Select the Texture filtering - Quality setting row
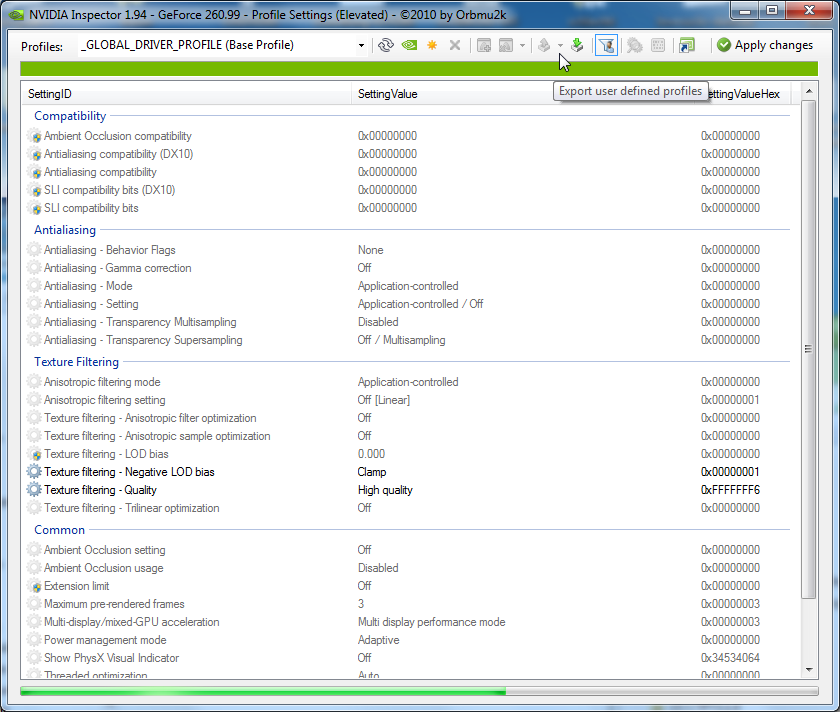 tap(100, 490)
